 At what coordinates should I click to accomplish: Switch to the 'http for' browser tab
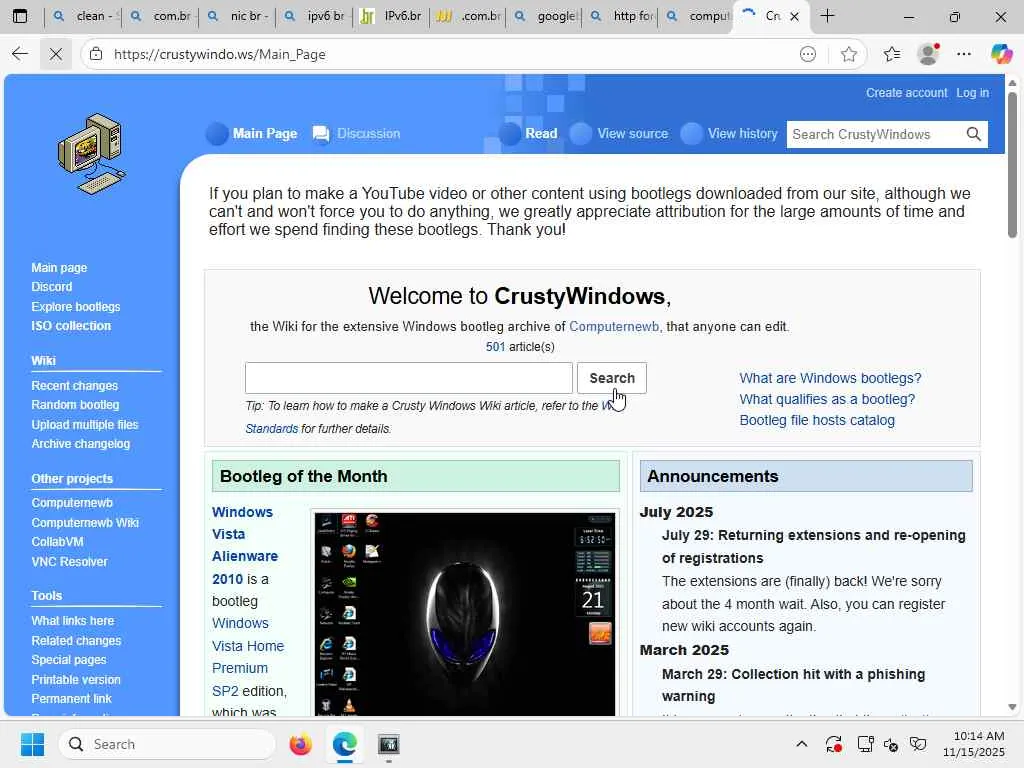tap(623, 16)
